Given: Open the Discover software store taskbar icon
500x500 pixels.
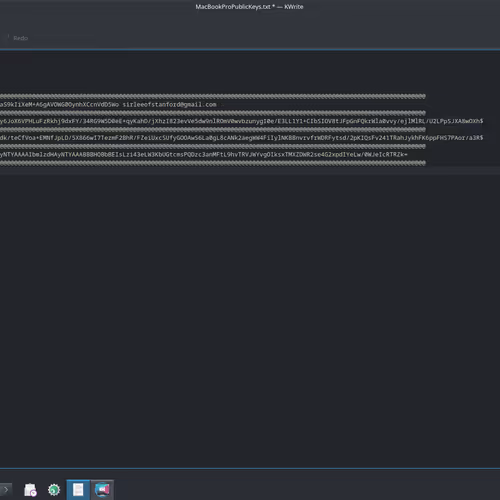Looking at the screenshot, I should [x=30, y=490].
